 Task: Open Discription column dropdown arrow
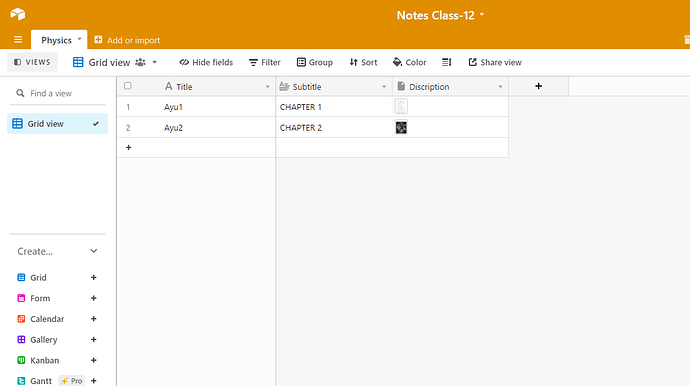coord(500,87)
